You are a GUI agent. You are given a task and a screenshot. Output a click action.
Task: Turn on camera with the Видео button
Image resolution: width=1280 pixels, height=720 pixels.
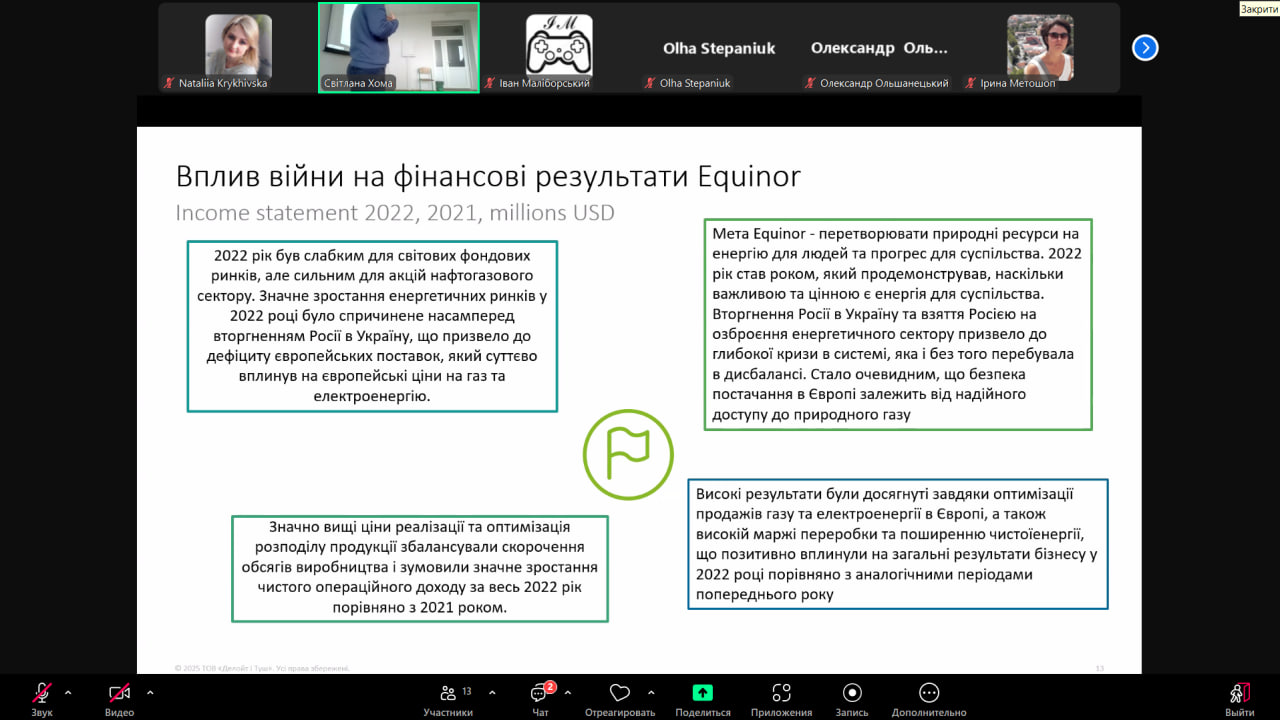[120, 699]
